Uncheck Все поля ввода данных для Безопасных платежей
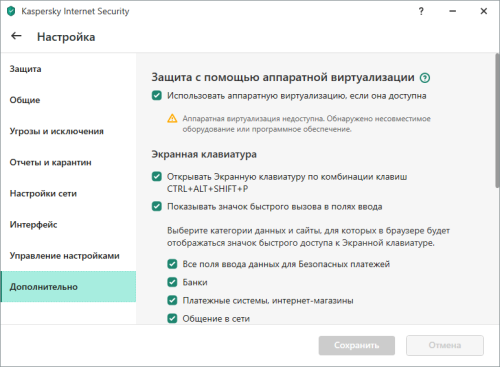The width and height of the screenshot is (500, 367). coord(172,264)
